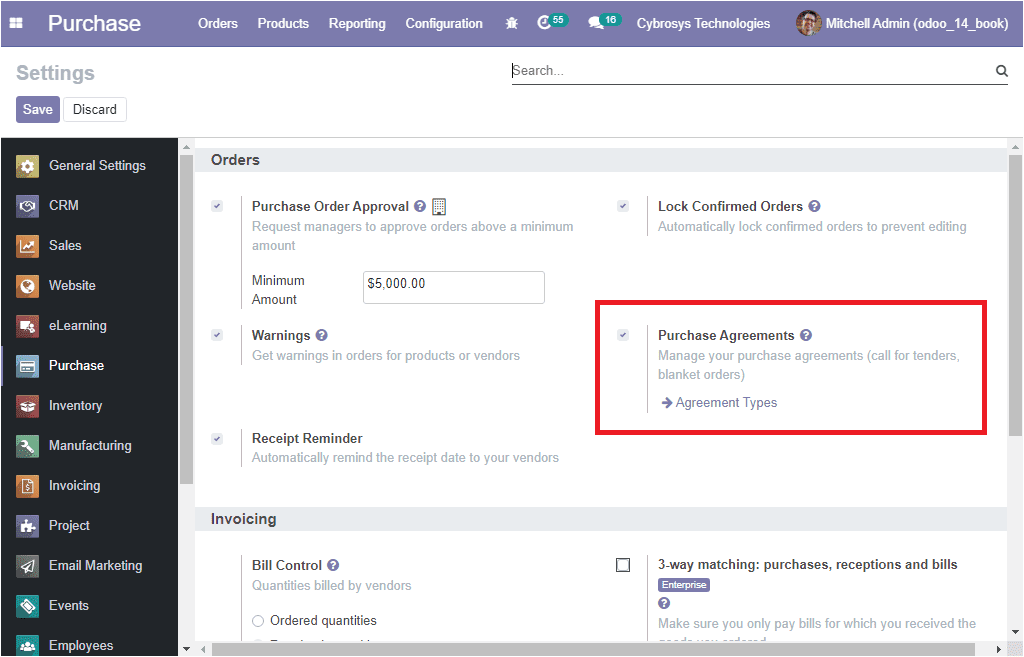
Task: Click main settings vertical scrollbar thumb
Action: tap(1015, 295)
